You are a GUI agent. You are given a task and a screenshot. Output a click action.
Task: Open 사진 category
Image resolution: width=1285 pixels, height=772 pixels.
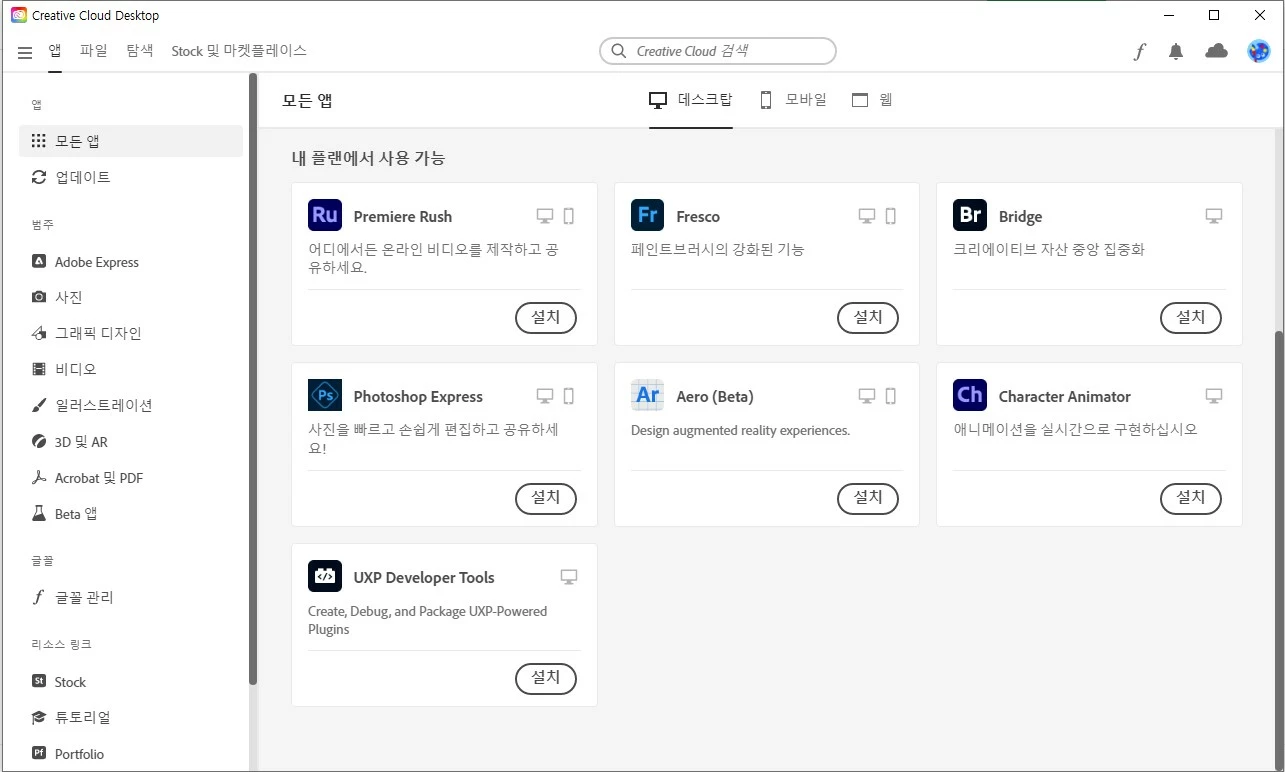pos(131,297)
